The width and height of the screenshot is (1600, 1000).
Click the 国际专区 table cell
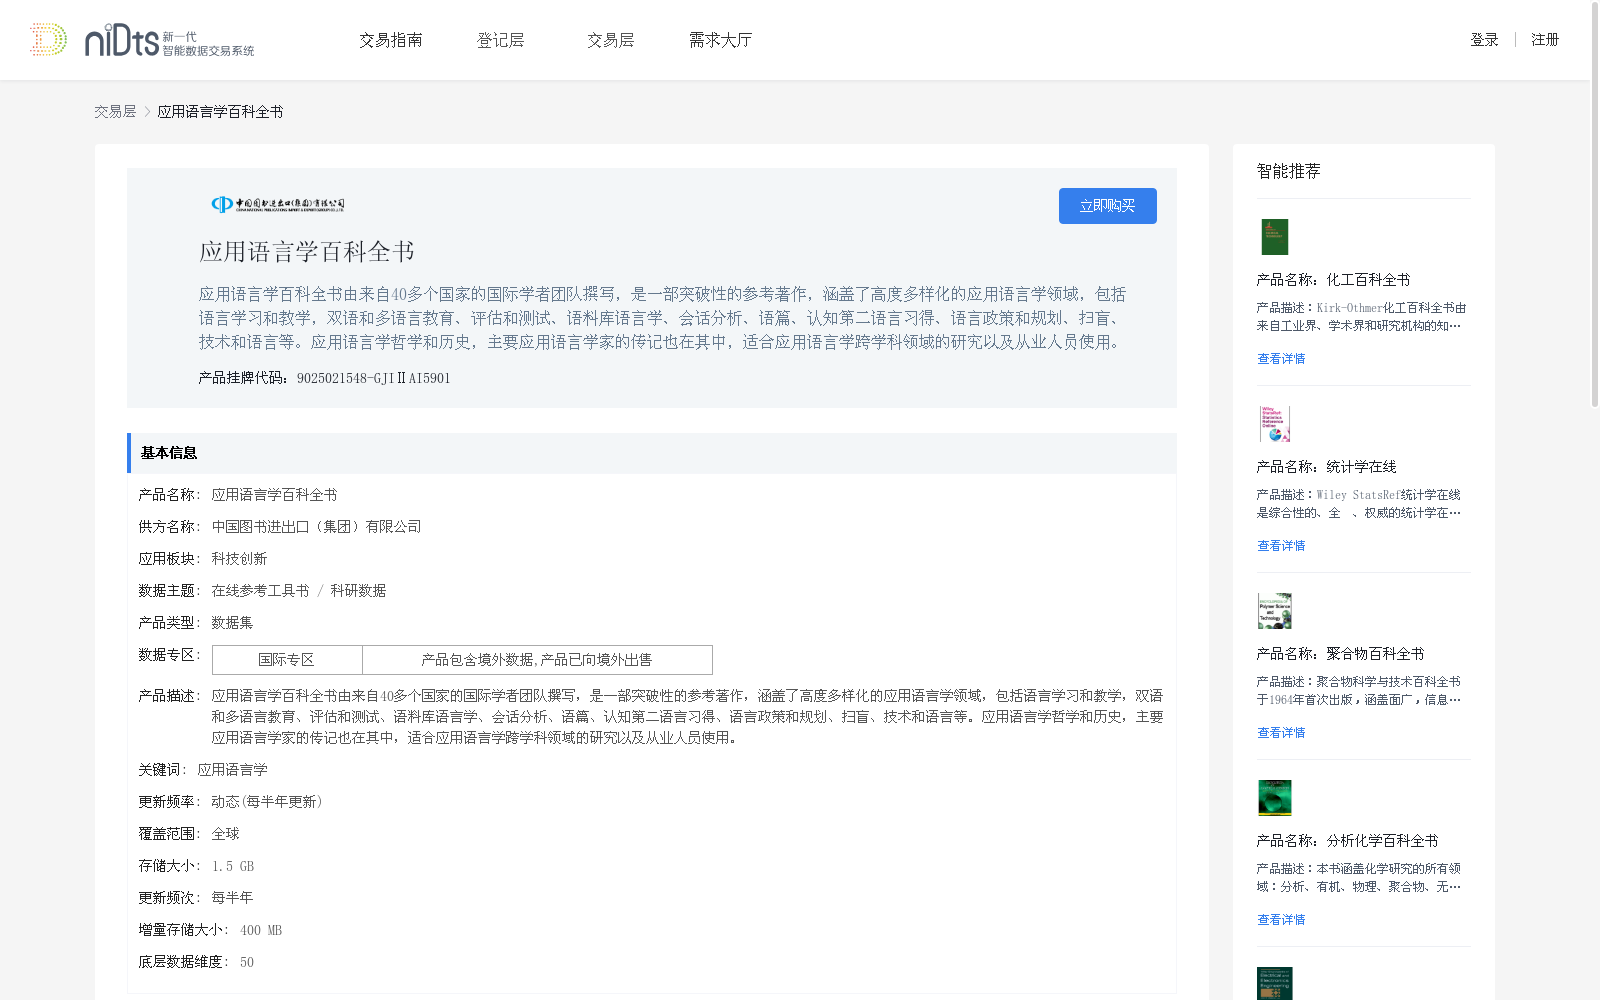287,660
